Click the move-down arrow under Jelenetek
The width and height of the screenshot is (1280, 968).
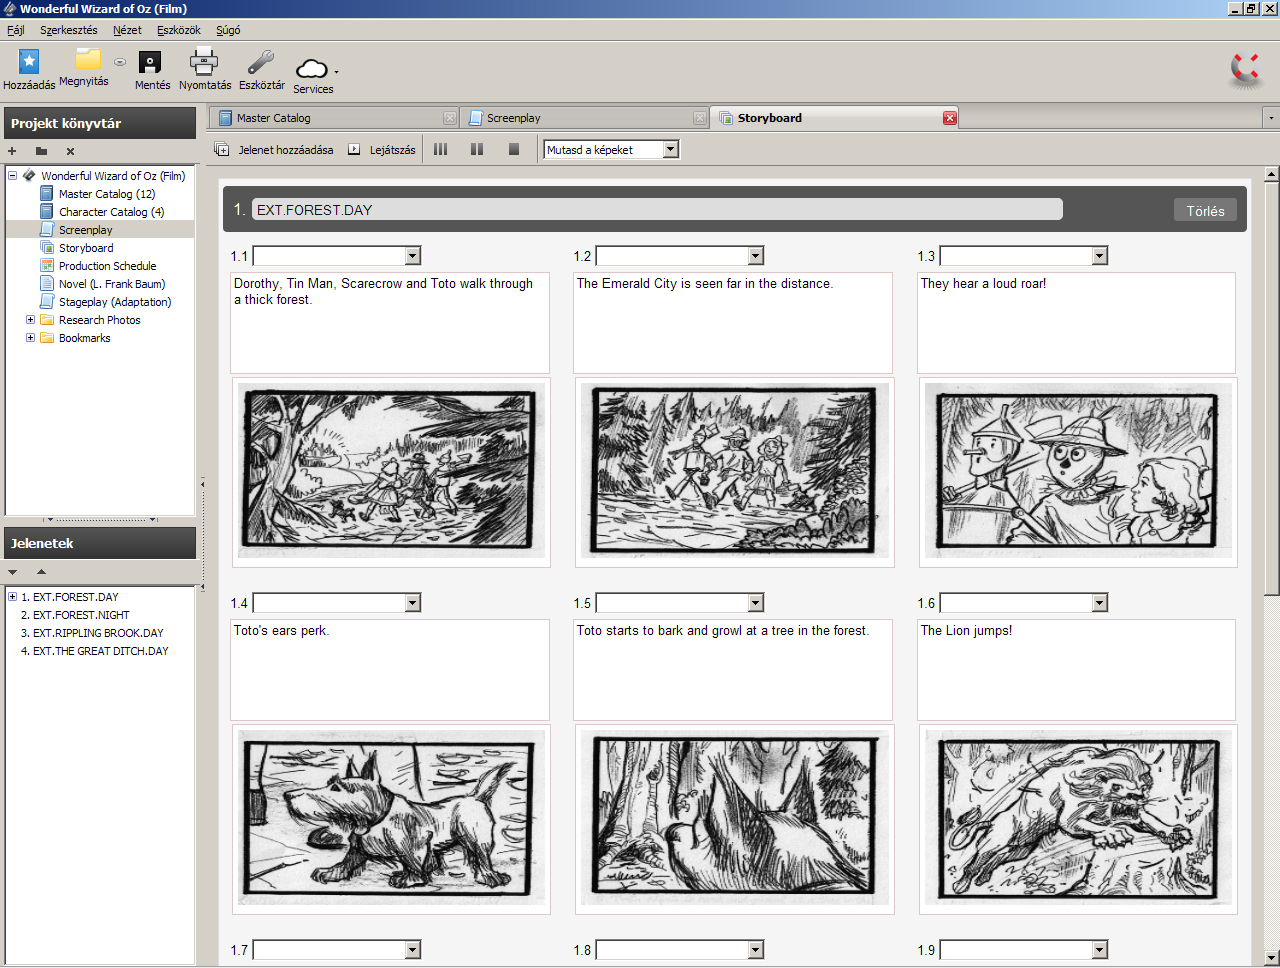coord(13,572)
